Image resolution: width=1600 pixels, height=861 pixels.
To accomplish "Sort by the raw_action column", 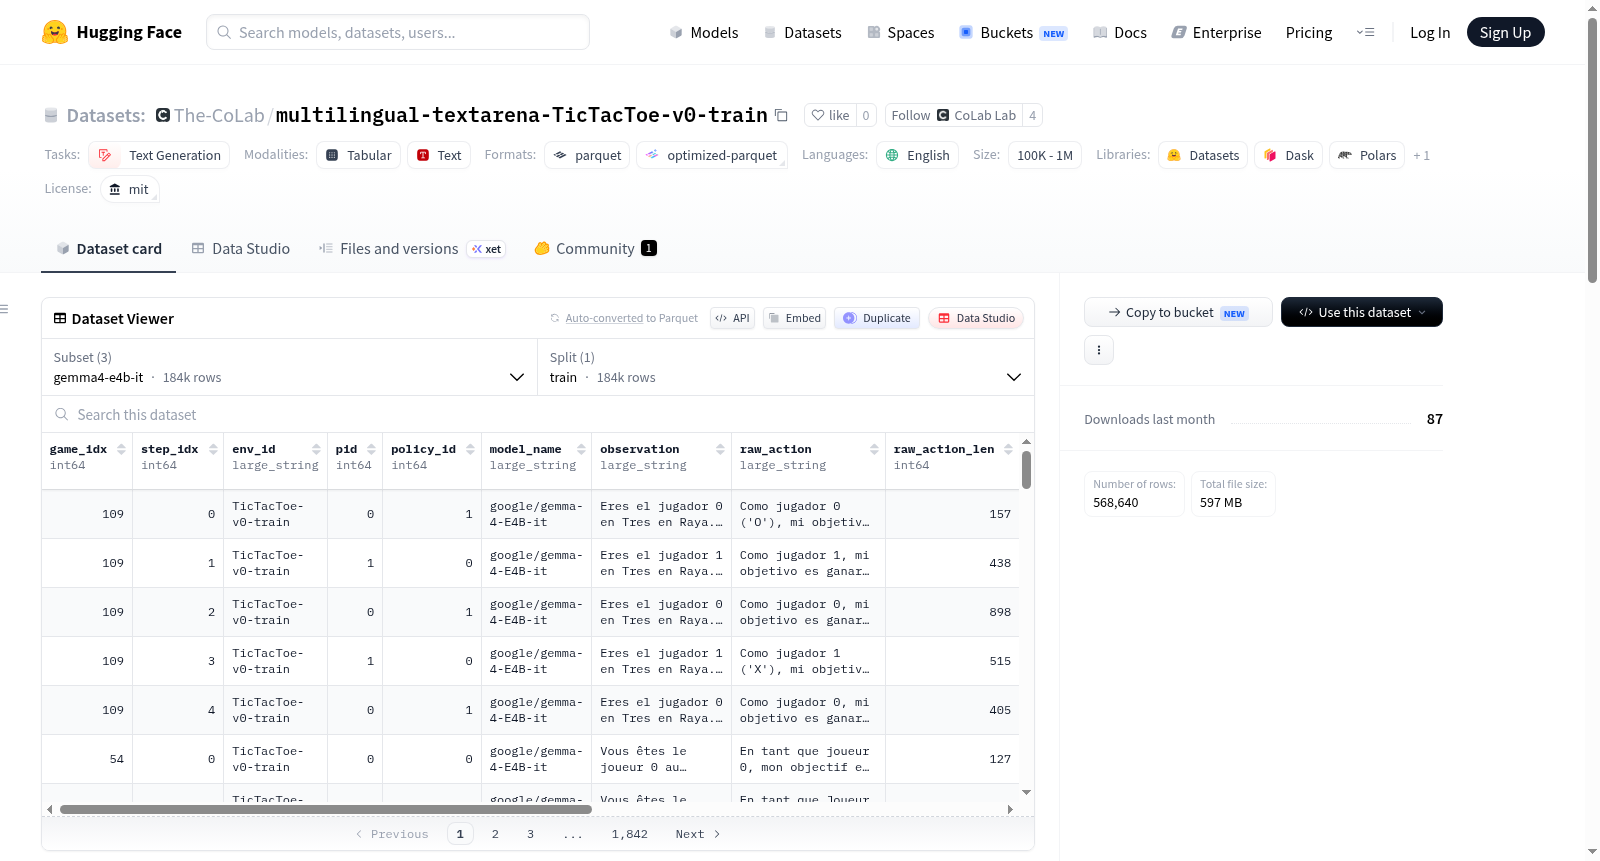I will [875, 450].
